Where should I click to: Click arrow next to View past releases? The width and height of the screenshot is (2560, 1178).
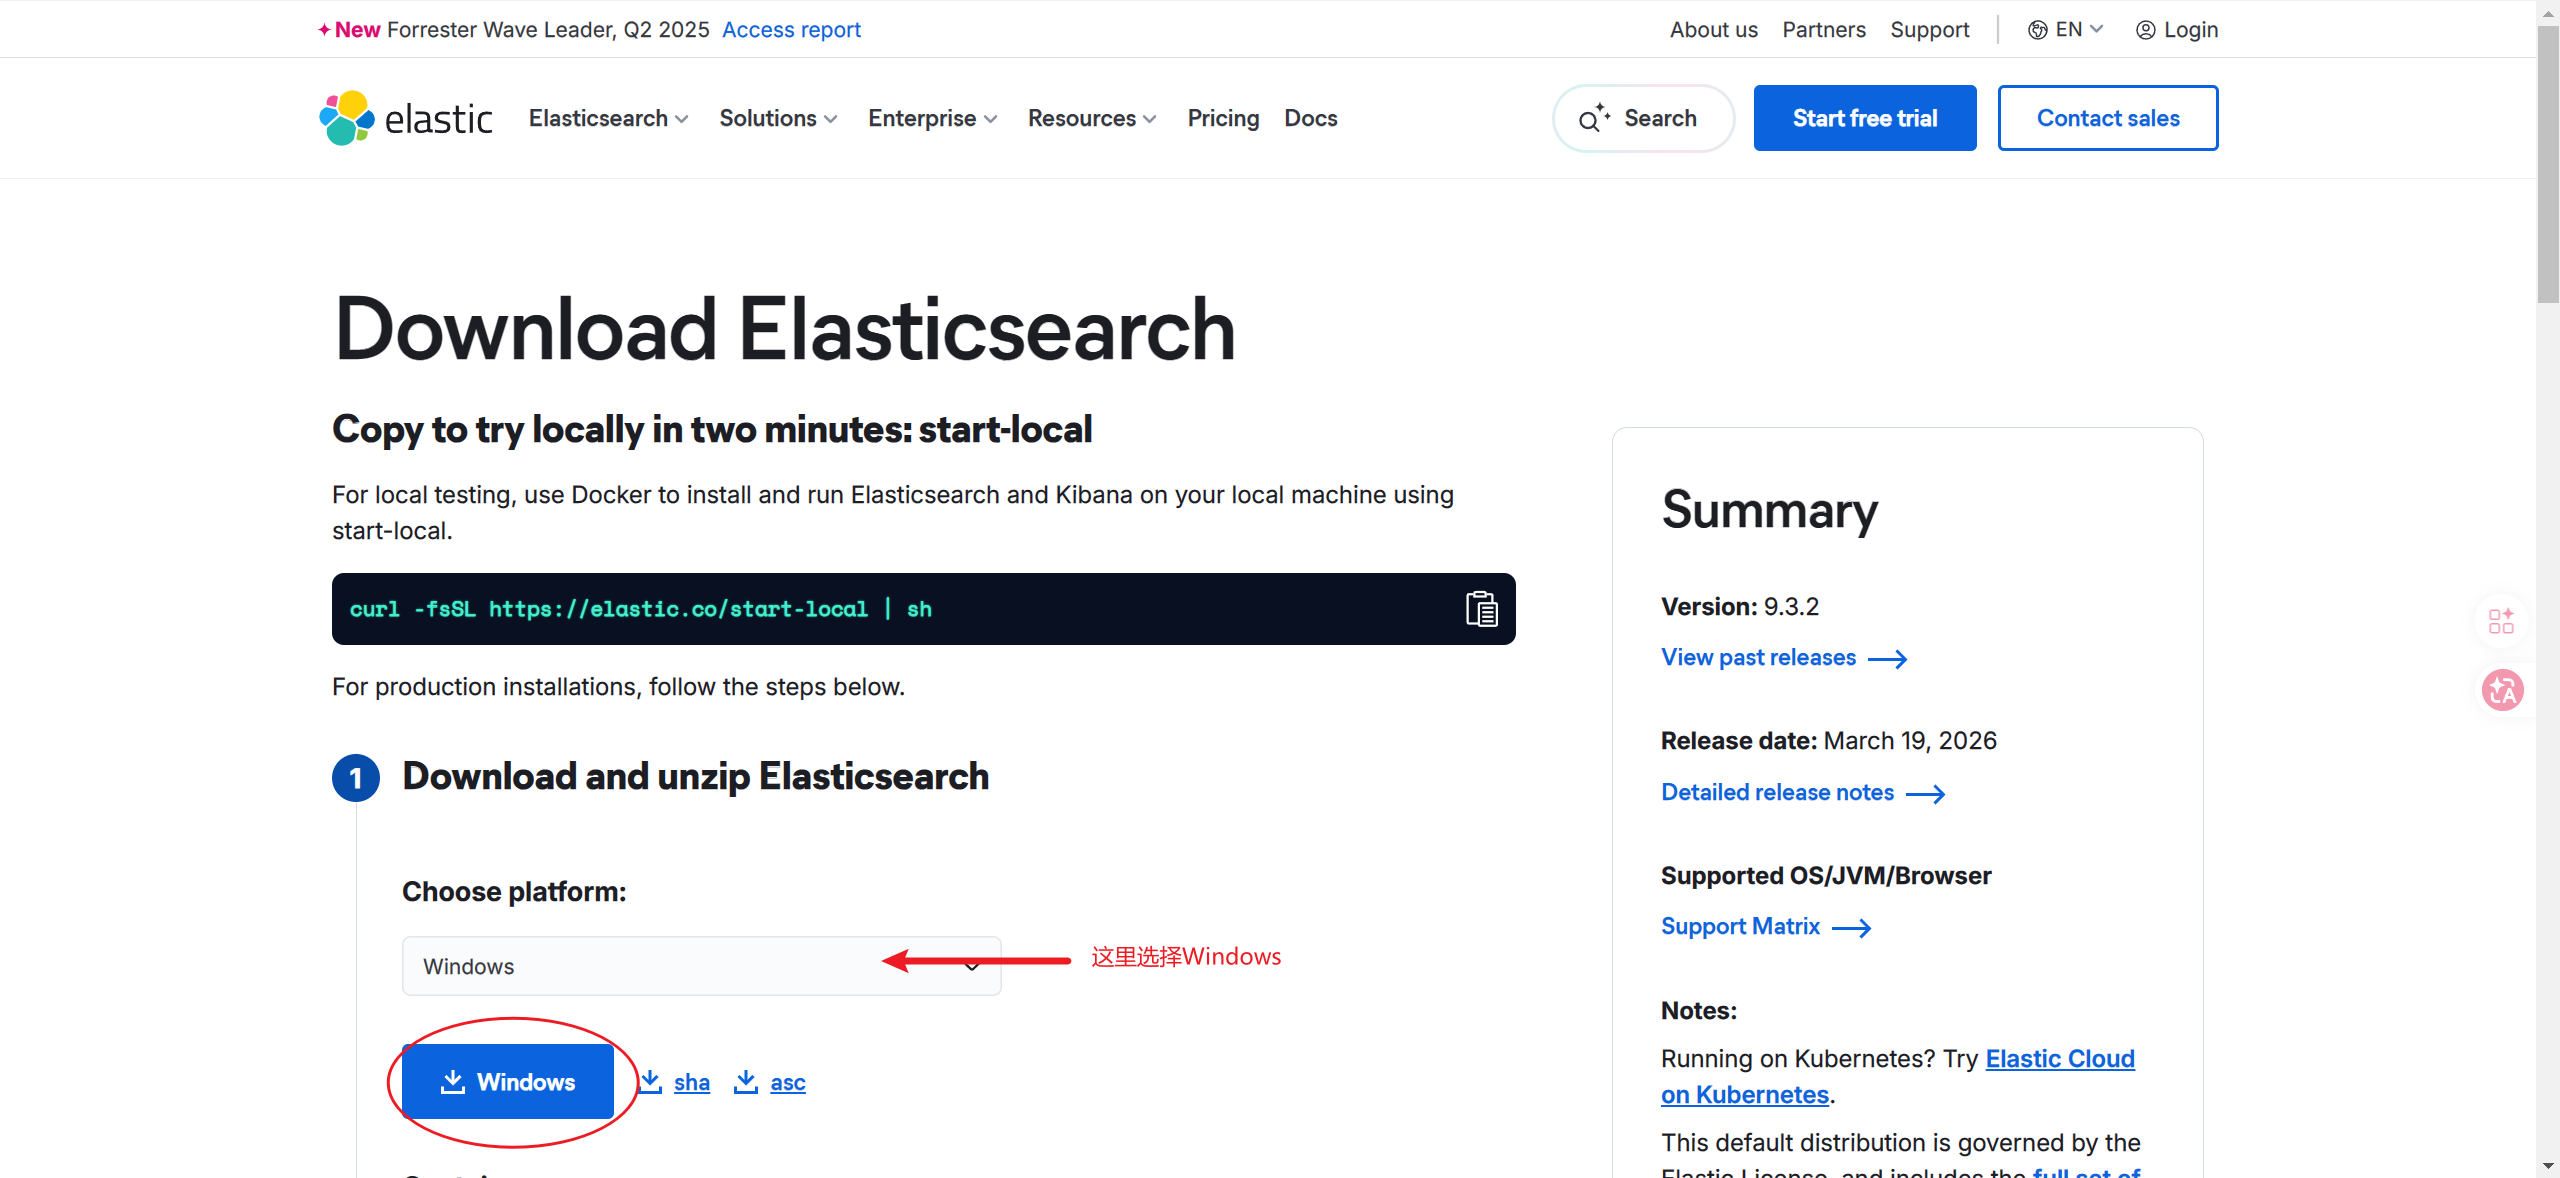point(1888,659)
